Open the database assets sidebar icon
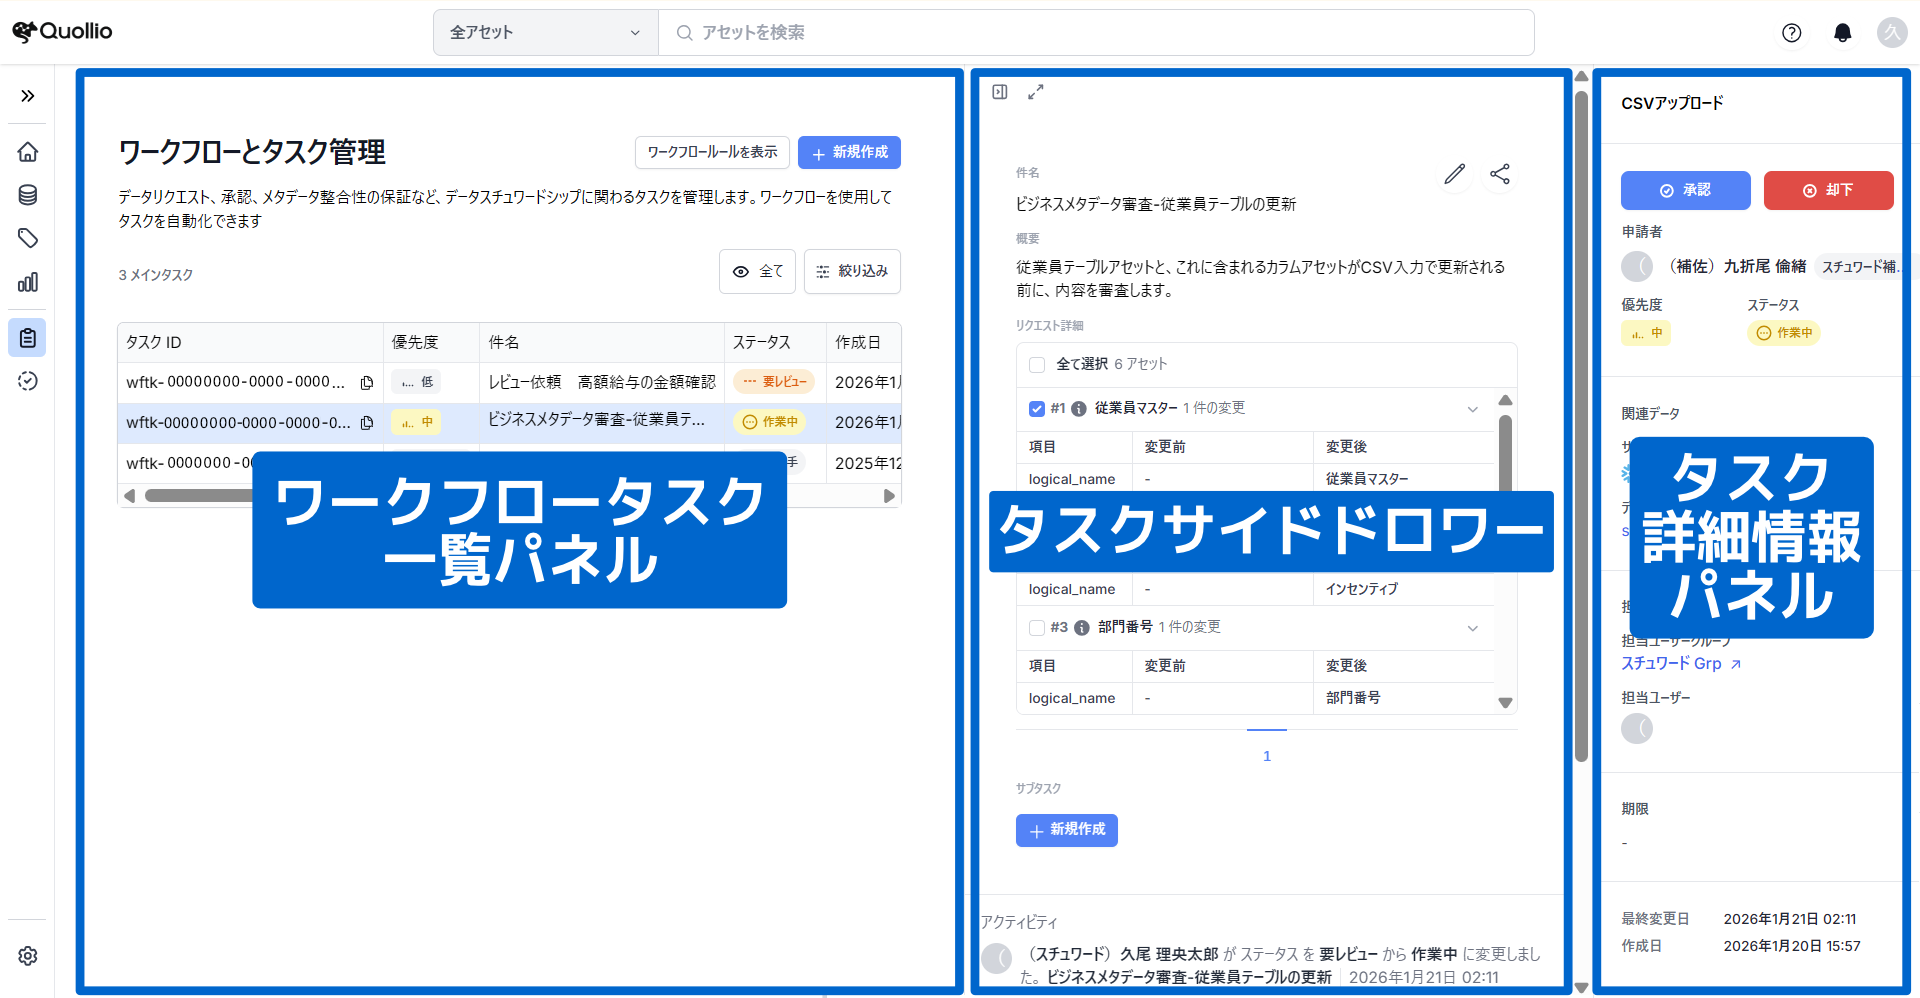Screen dimensions: 1920x998 (28, 195)
